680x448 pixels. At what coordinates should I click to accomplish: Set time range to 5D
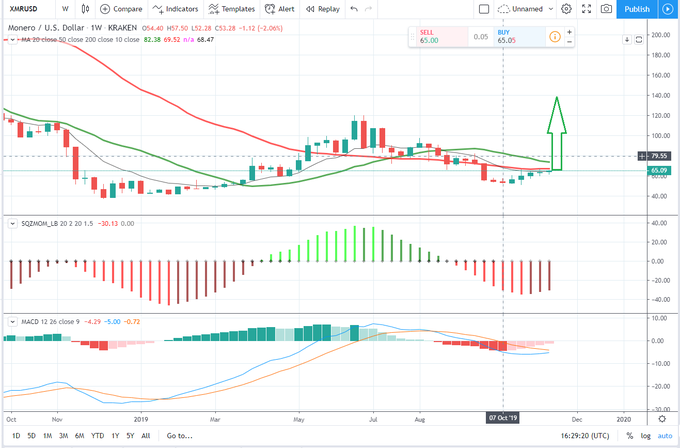[32, 435]
